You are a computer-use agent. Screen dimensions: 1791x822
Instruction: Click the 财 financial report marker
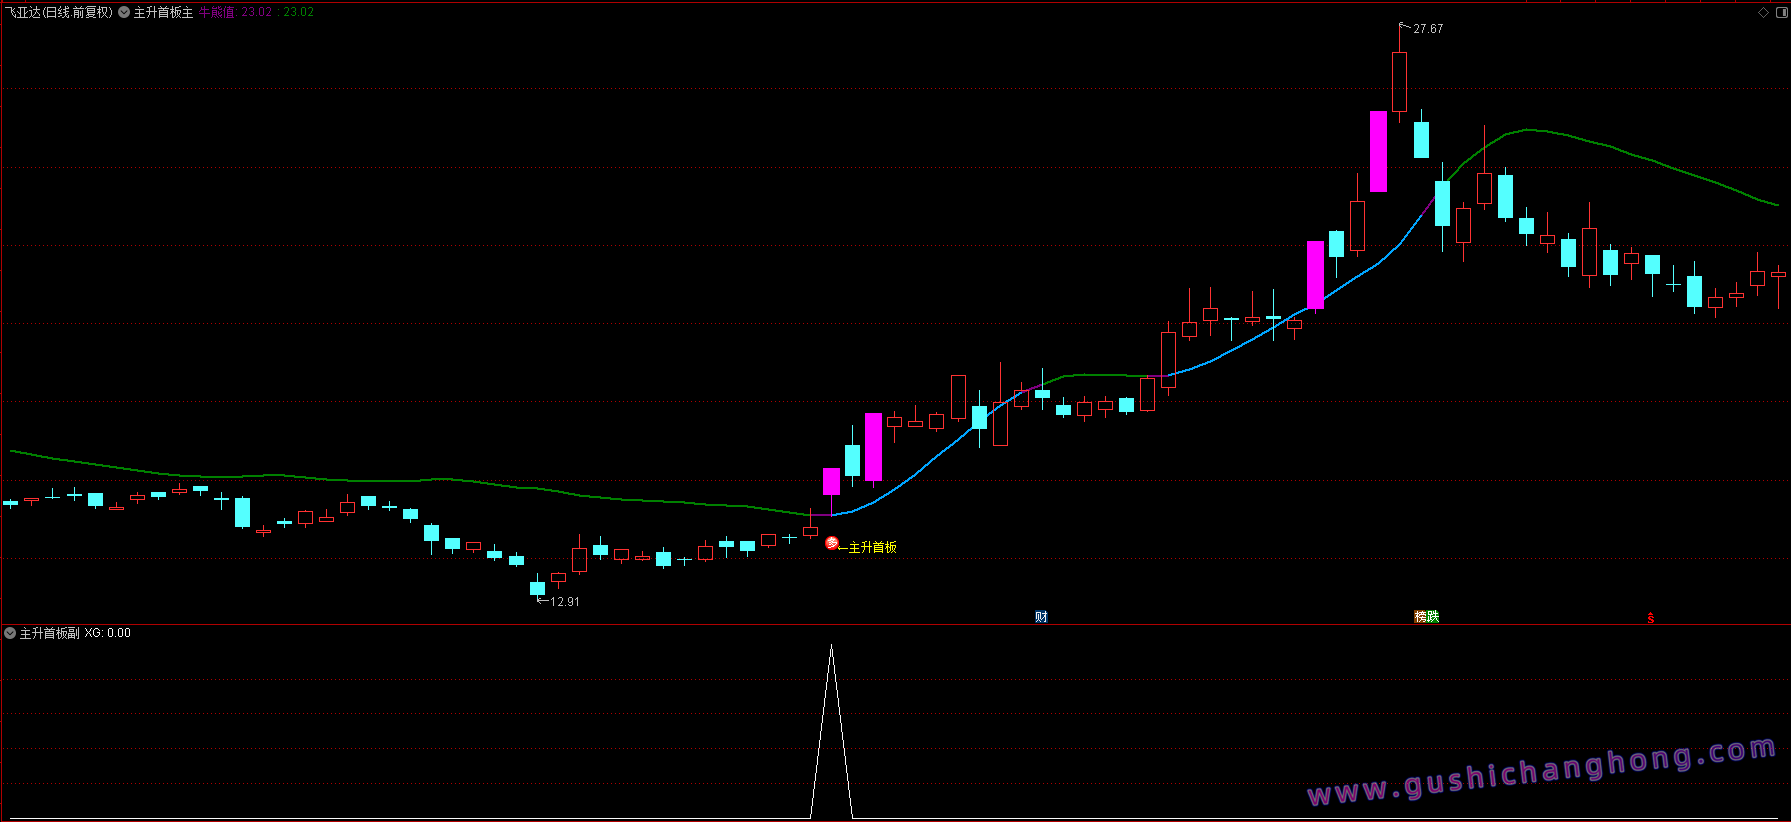tap(1041, 617)
